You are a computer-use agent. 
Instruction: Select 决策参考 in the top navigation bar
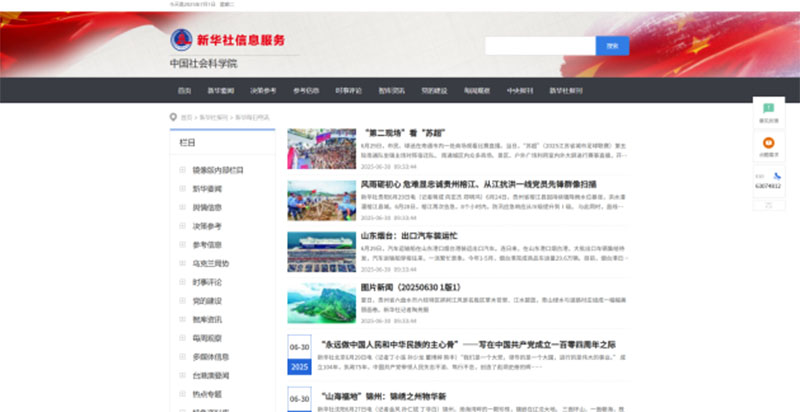point(263,91)
